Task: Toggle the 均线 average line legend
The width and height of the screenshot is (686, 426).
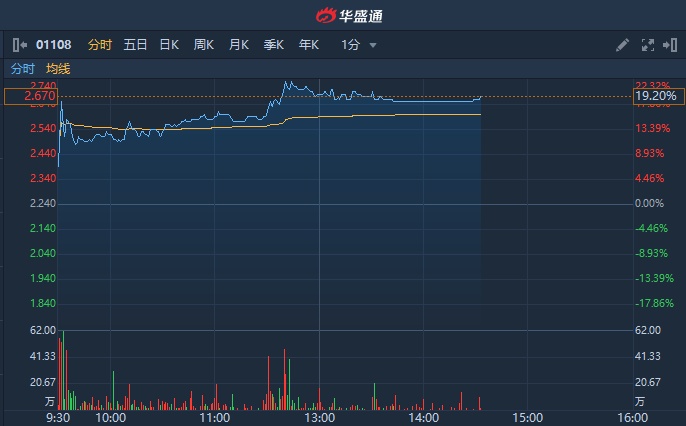Action: click(58, 69)
